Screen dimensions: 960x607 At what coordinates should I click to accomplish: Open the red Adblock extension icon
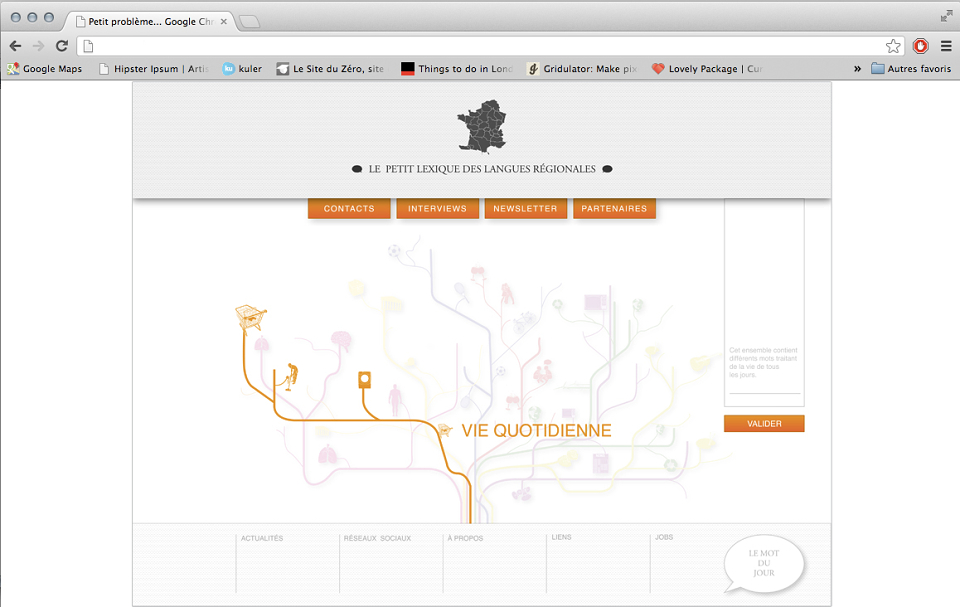coord(920,46)
